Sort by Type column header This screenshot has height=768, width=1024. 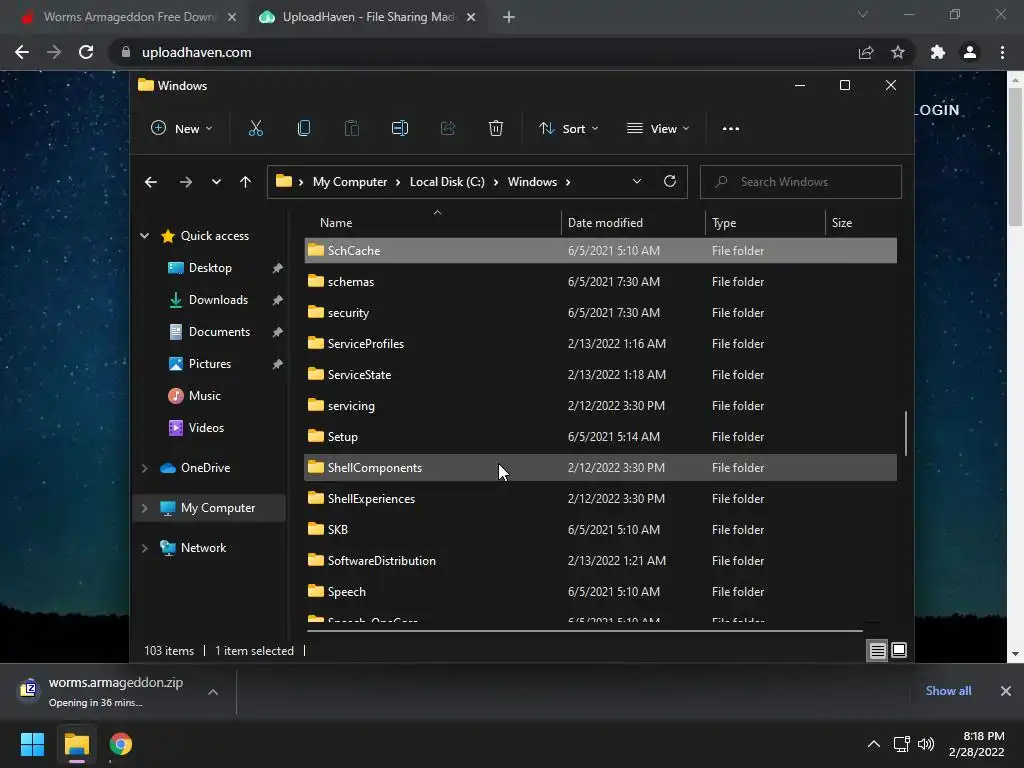(x=765, y=223)
